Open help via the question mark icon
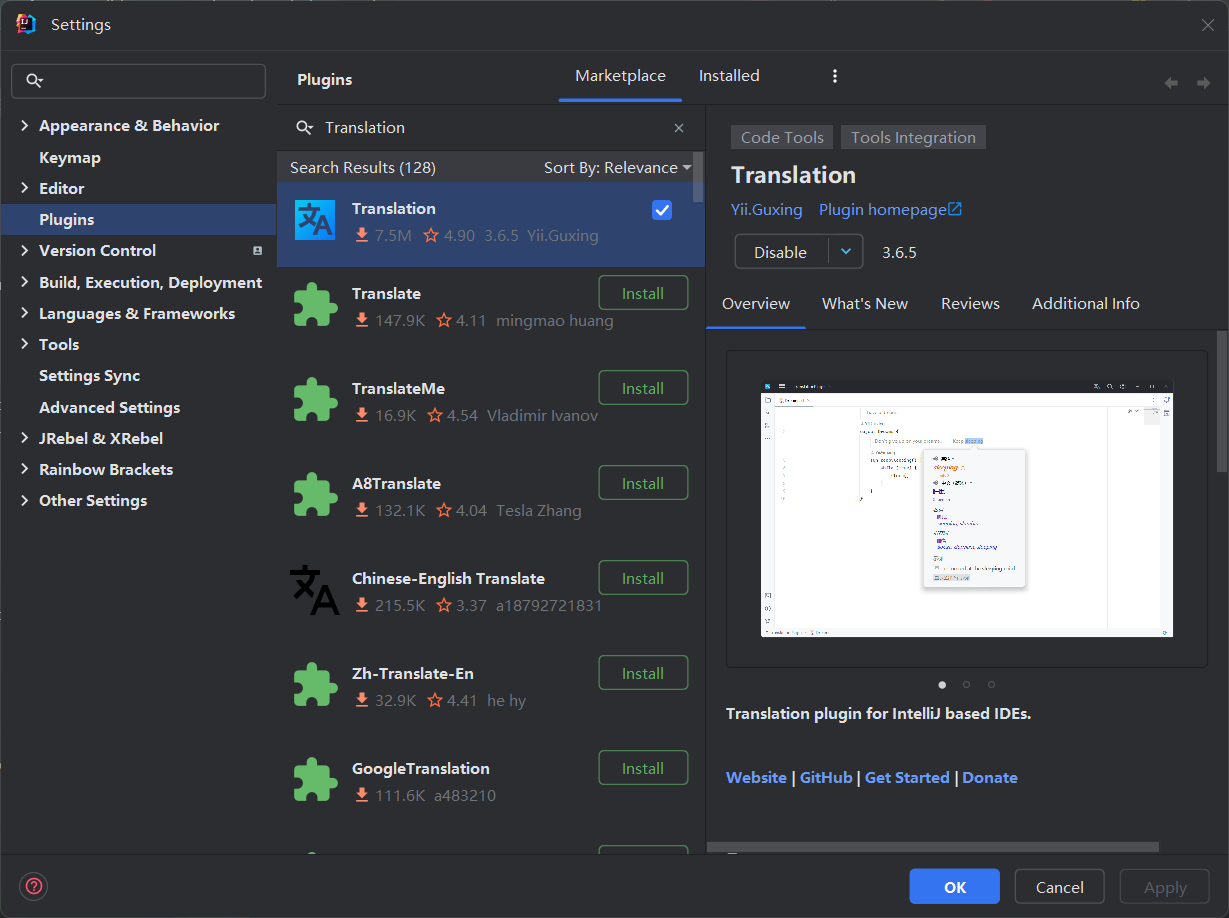1229x918 pixels. 34,886
